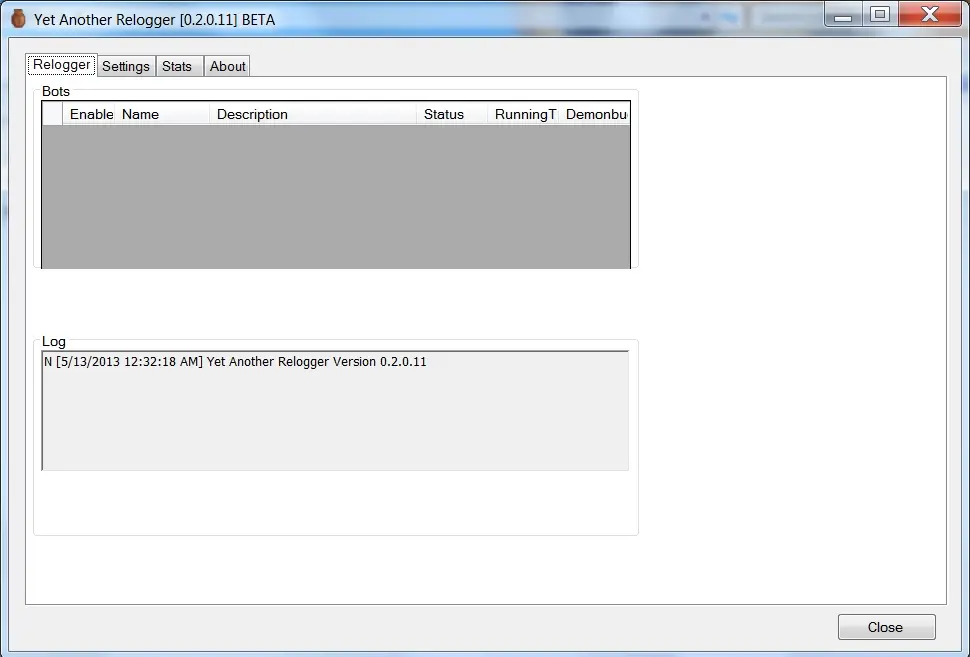Click the Description column header
The width and height of the screenshot is (970, 657).
[x=313, y=114]
